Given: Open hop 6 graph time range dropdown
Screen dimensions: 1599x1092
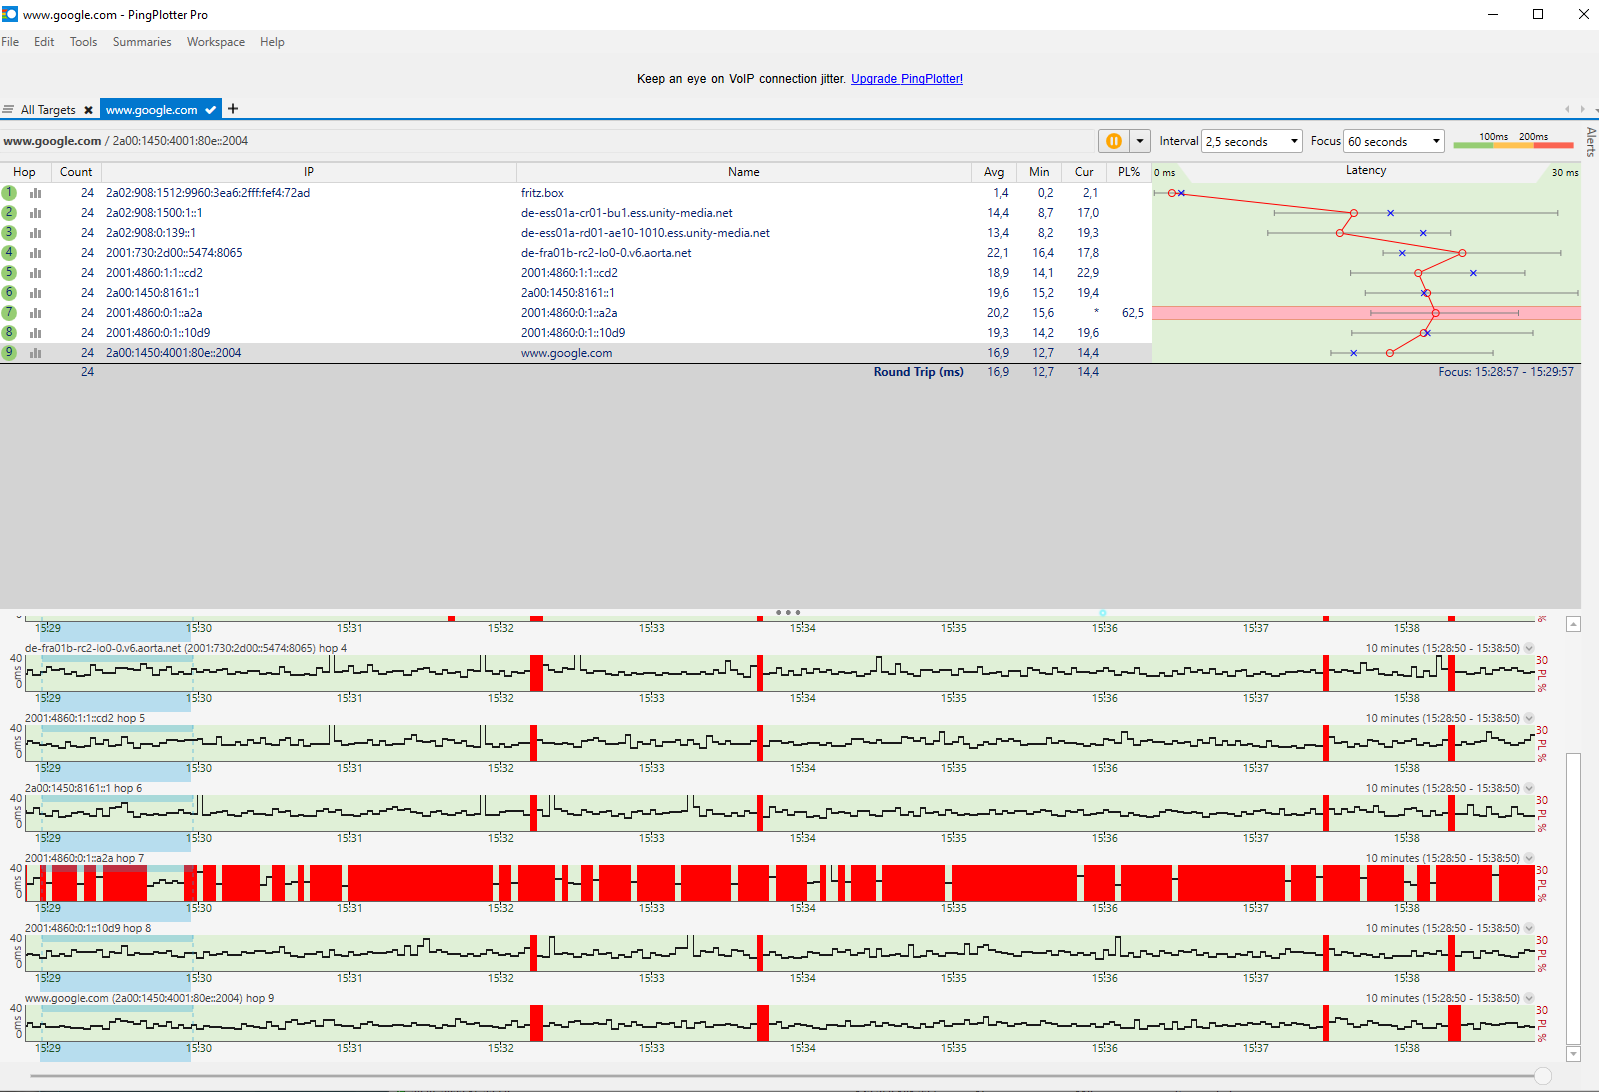Looking at the screenshot, I should tap(1529, 788).
